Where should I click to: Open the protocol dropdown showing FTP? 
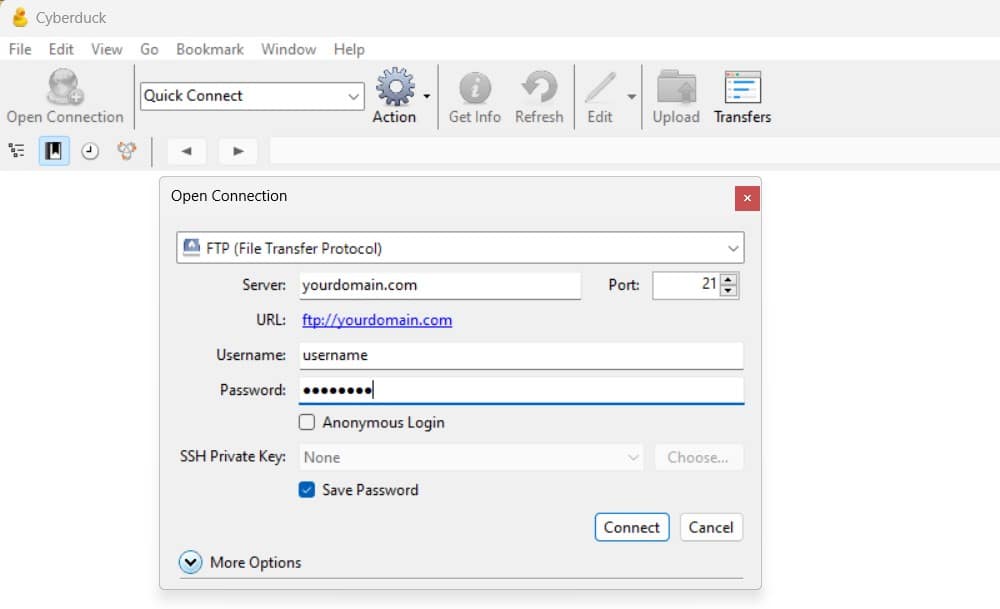click(x=460, y=247)
